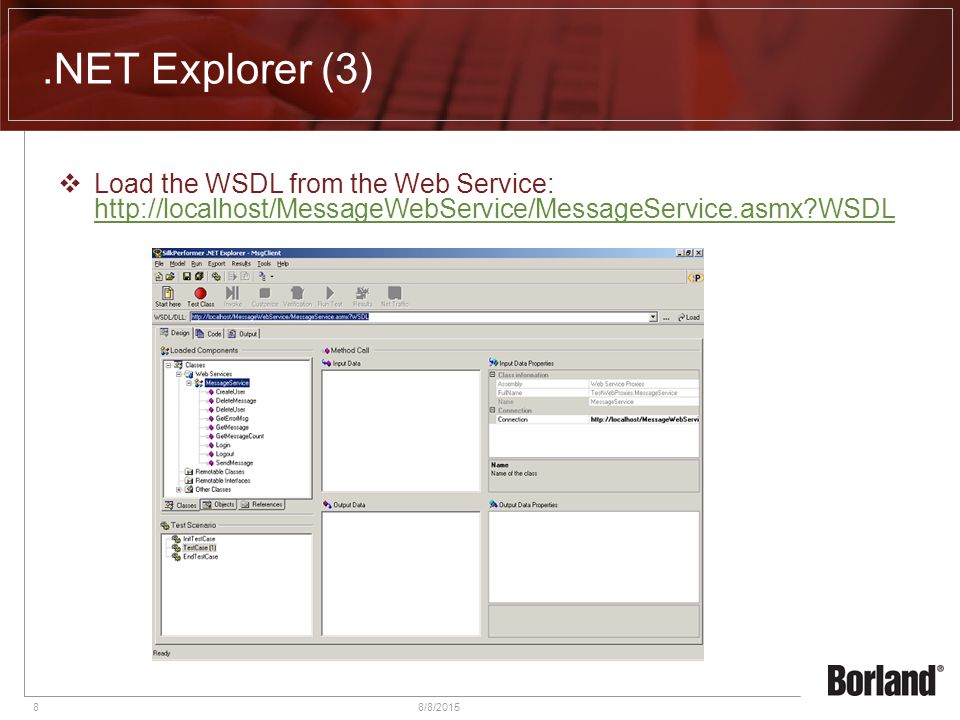Click the Invoke toolbar icon
This screenshot has height=720, width=960.
tap(233, 297)
